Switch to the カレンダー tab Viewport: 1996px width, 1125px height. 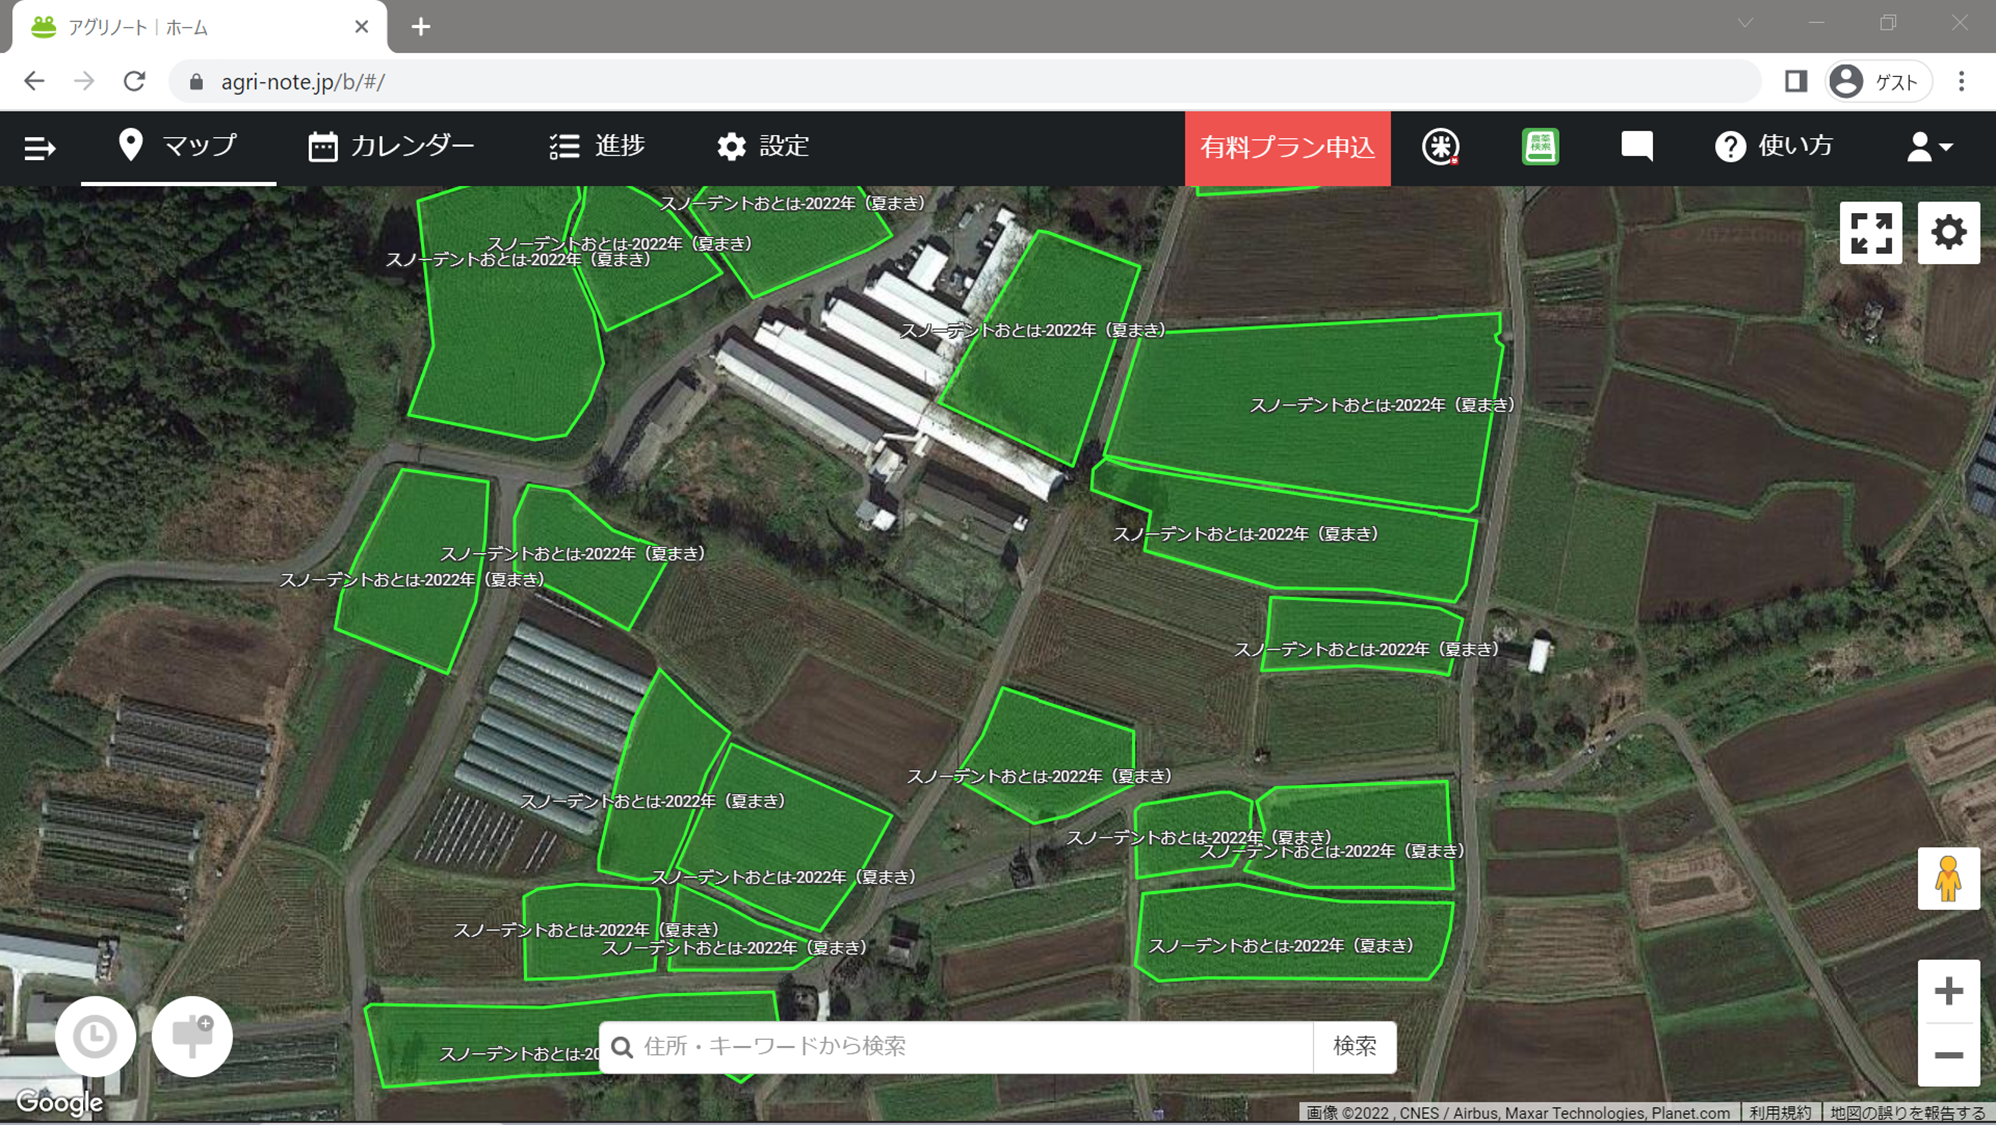[x=391, y=147]
